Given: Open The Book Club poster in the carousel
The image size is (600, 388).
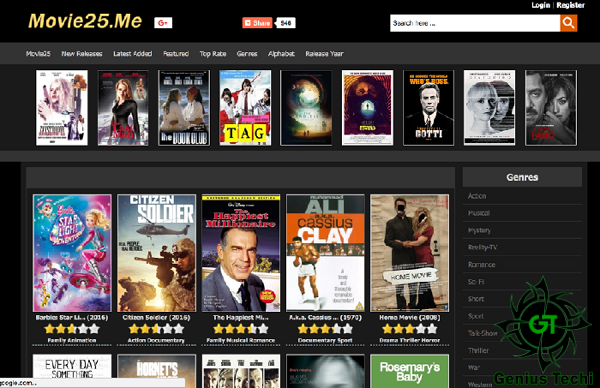Looking at the screenshot, I should (184, 108).
